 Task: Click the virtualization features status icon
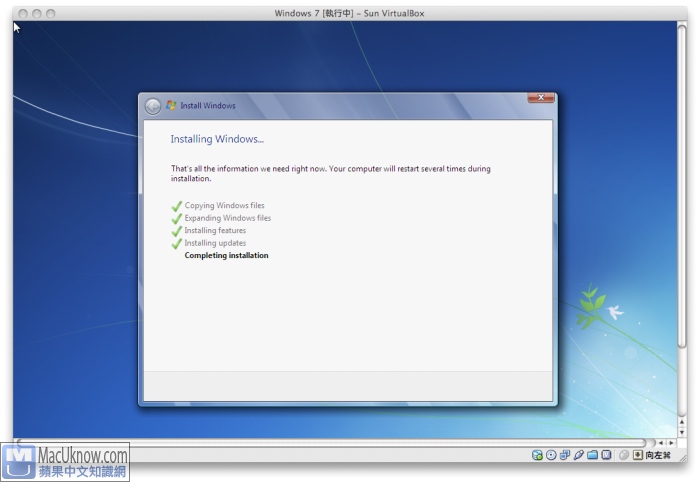pyautogui.click(x=606, y=455)
